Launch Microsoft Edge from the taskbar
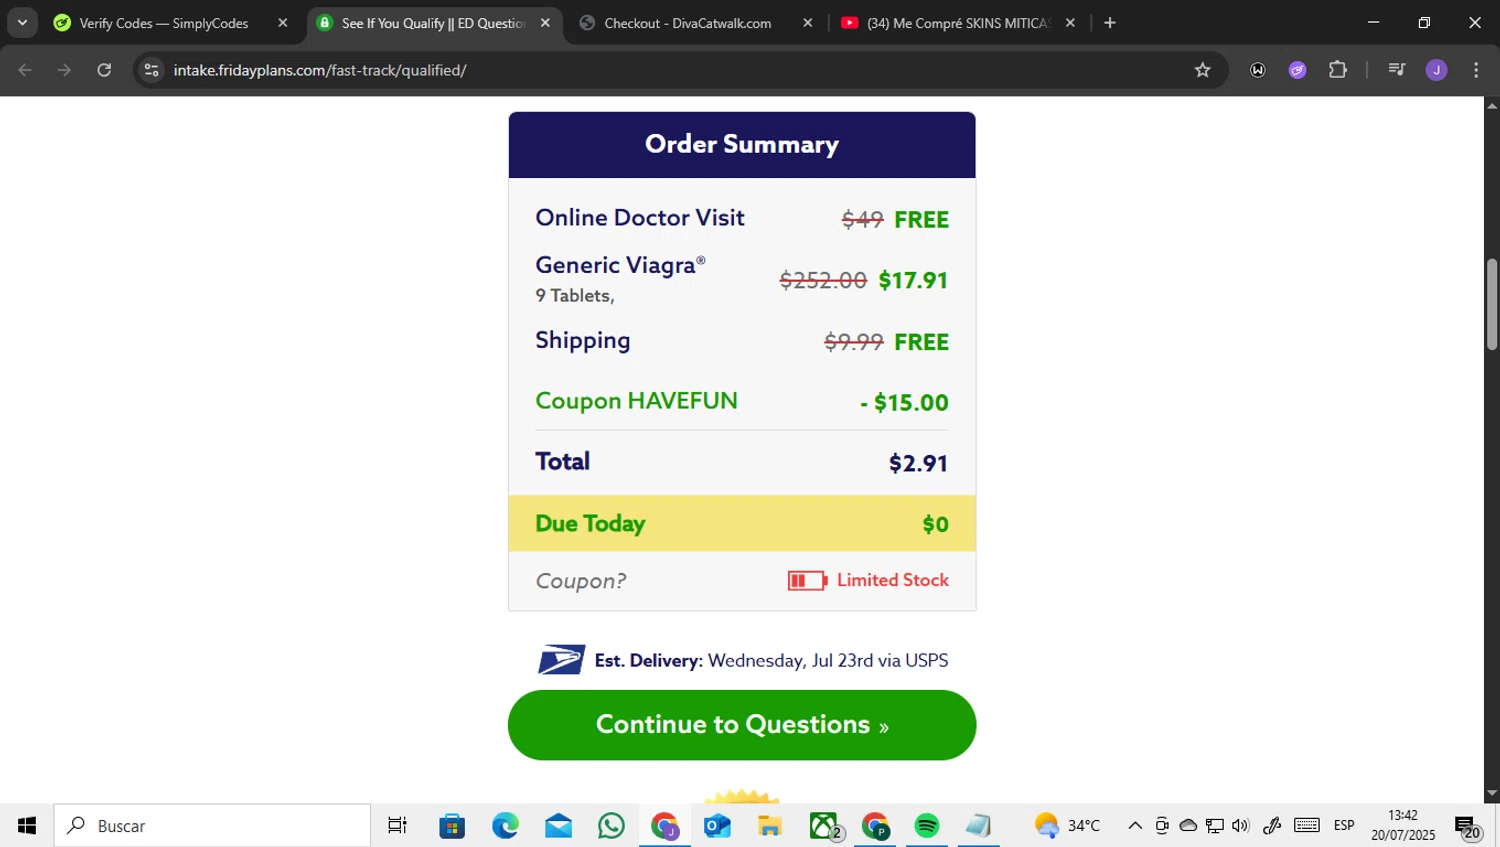Viewport: 1500px width, 847px height. pos(505,825)
